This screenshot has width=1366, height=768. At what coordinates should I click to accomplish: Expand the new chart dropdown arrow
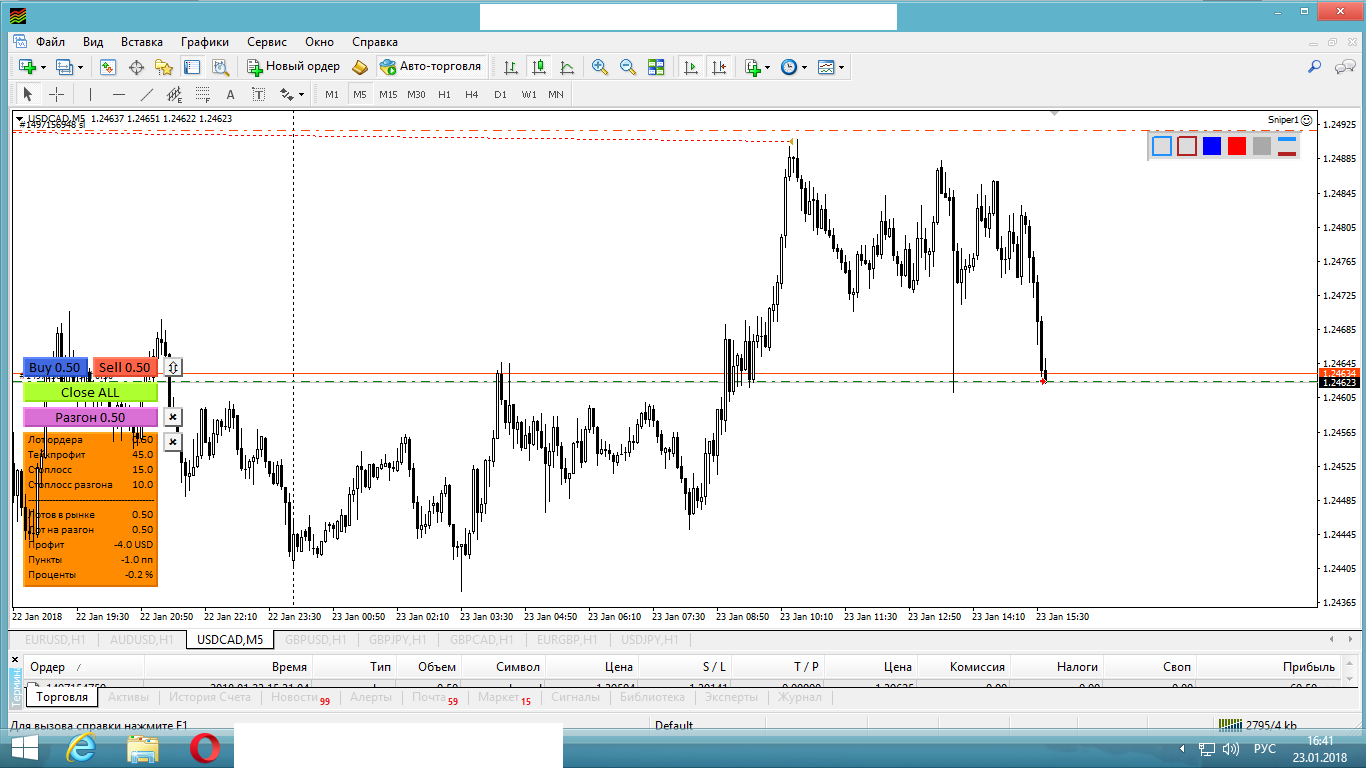pyautogui.click(x=43, y=68)
